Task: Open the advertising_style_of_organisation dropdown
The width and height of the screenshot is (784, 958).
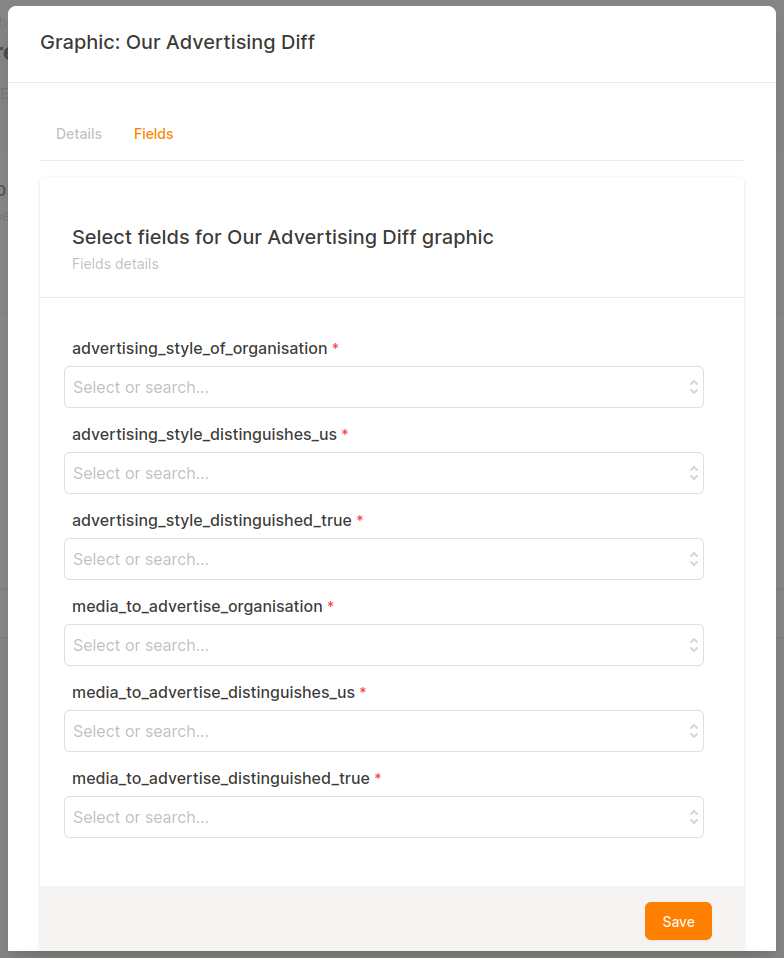Action: click(x=384, y=387)
